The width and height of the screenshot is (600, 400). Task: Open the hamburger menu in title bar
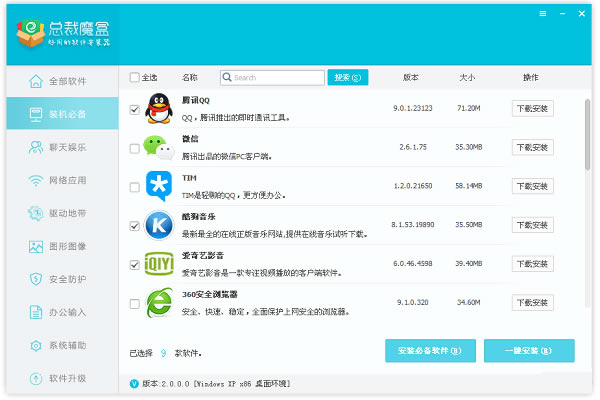pyautogui.click(x=543, y=14)
